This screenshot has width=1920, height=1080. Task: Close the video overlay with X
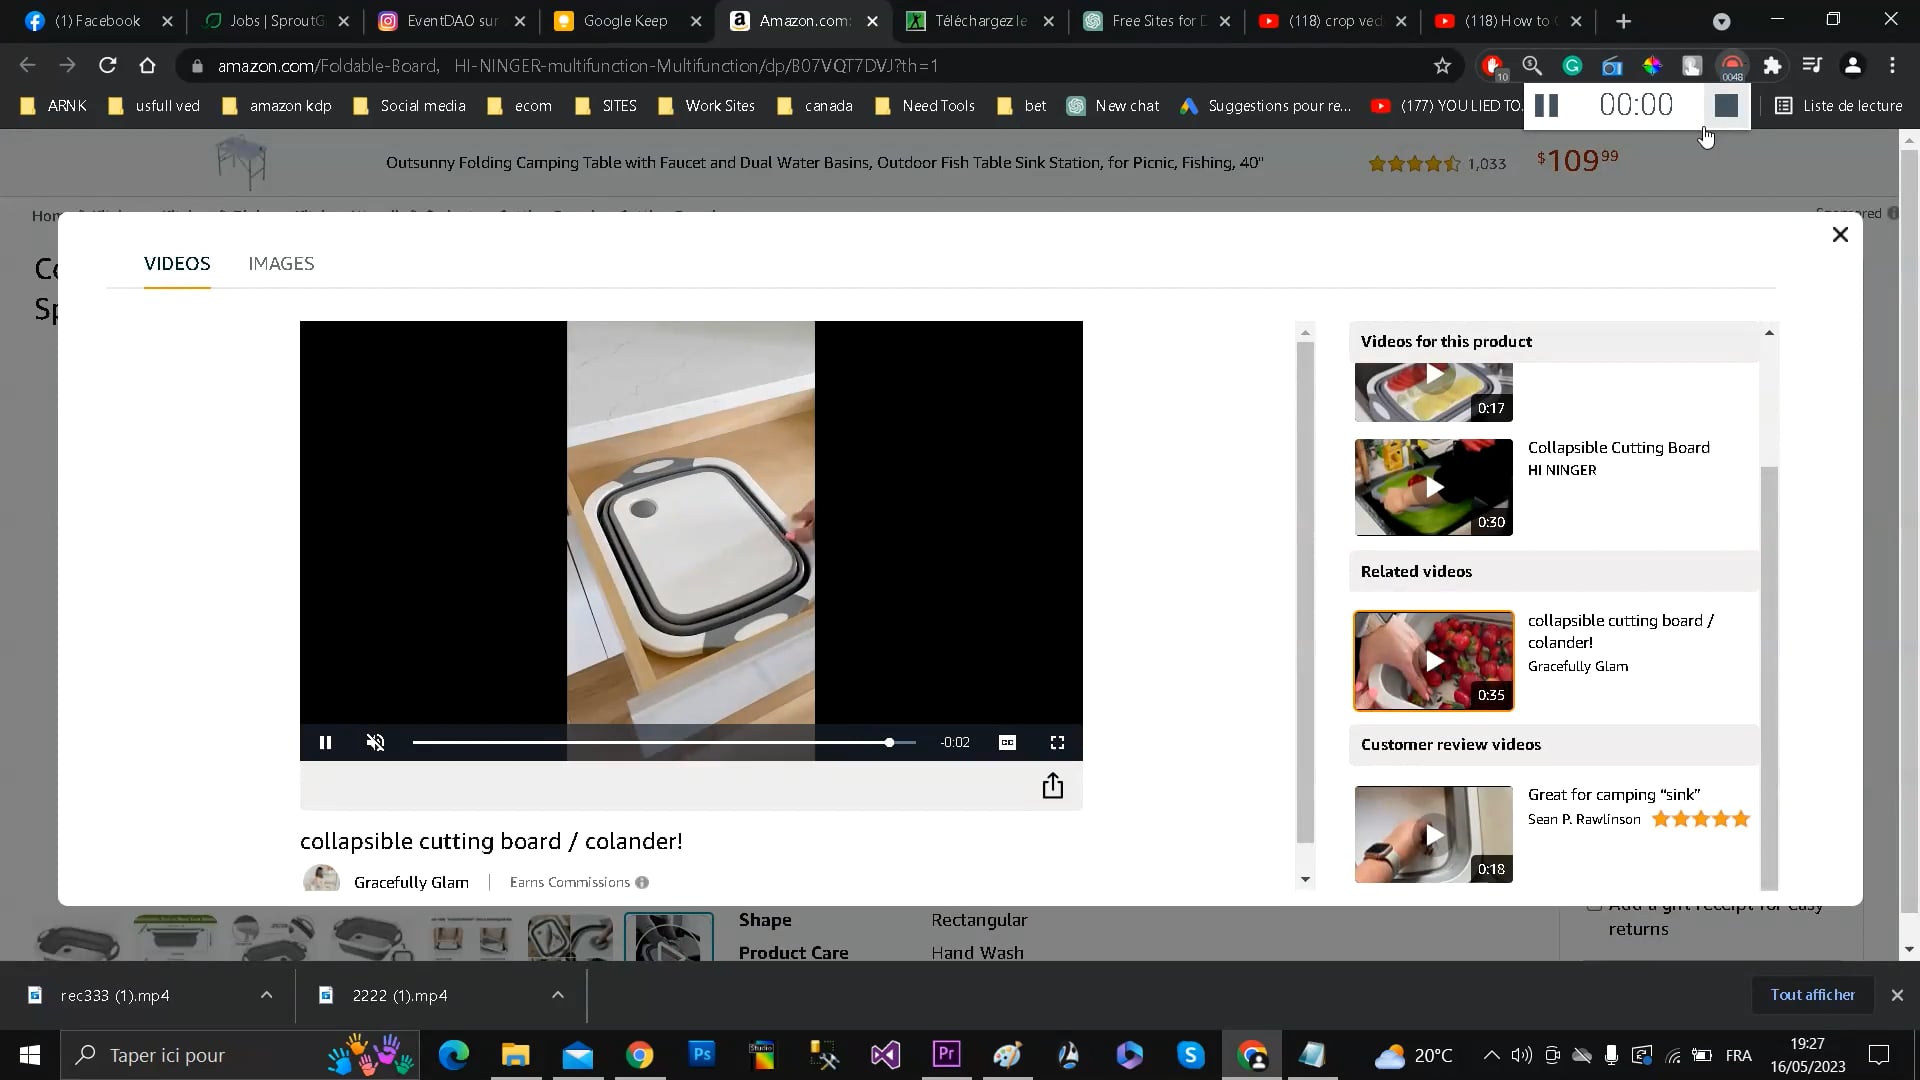click(1839, 235)
